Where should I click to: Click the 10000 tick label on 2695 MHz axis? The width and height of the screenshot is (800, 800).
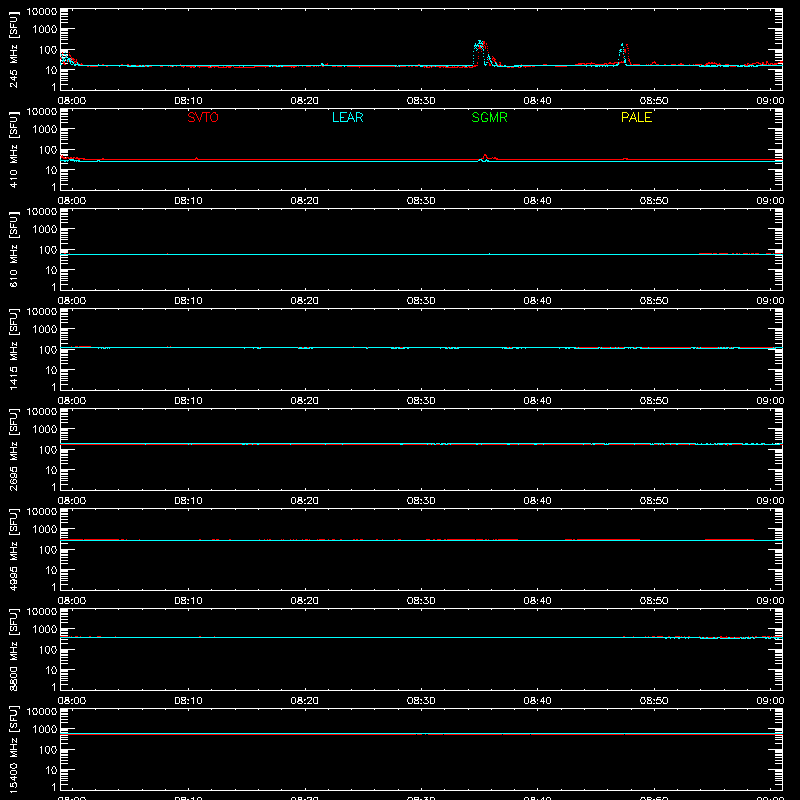click(x=42, y=412)
